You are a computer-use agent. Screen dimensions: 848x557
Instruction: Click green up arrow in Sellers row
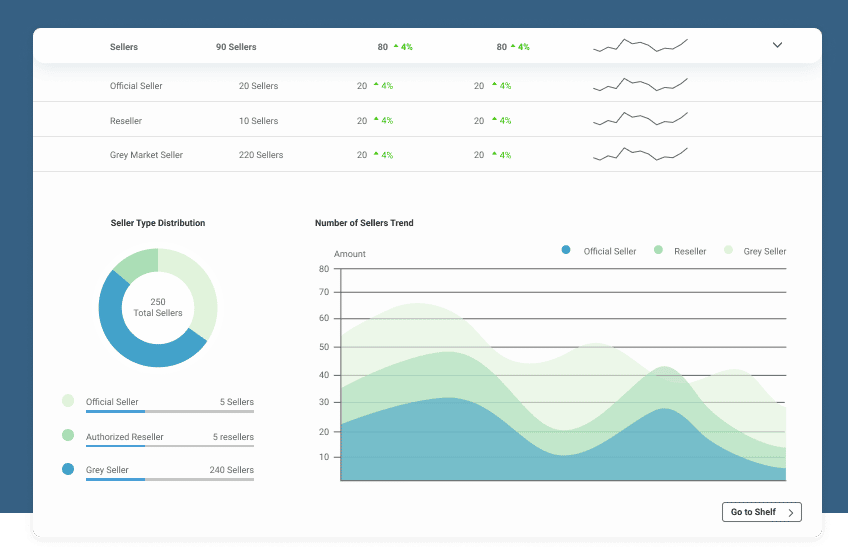pyautogui.click(x=396, y=46)
